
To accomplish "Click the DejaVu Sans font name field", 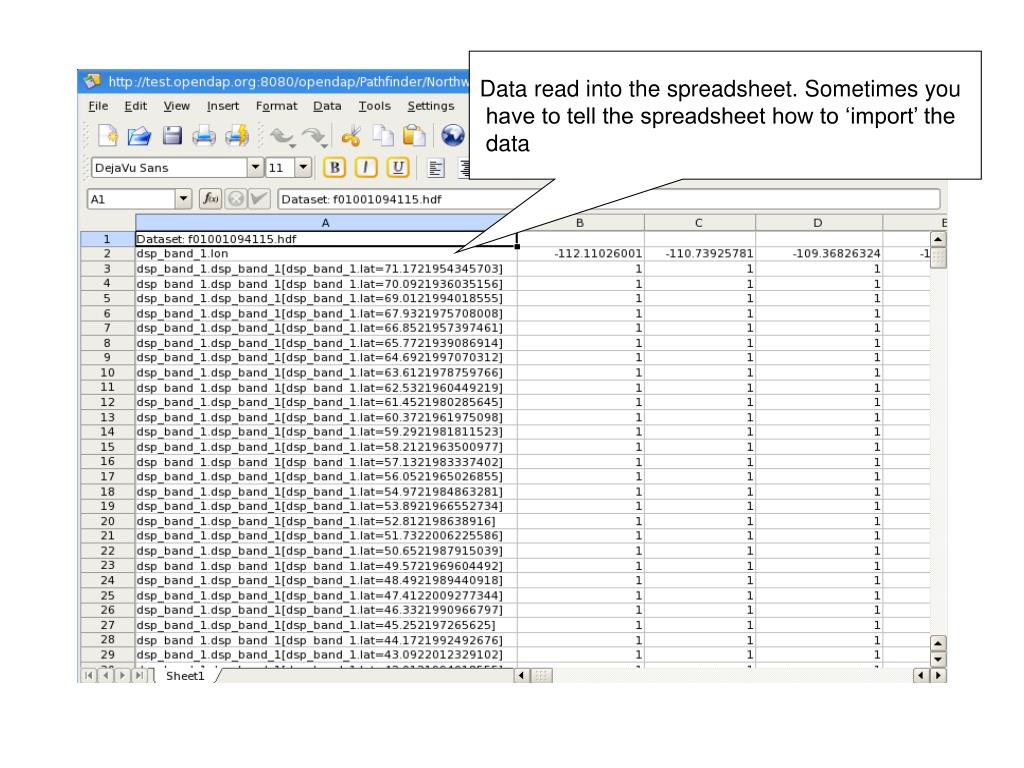I will click(169, 168).
